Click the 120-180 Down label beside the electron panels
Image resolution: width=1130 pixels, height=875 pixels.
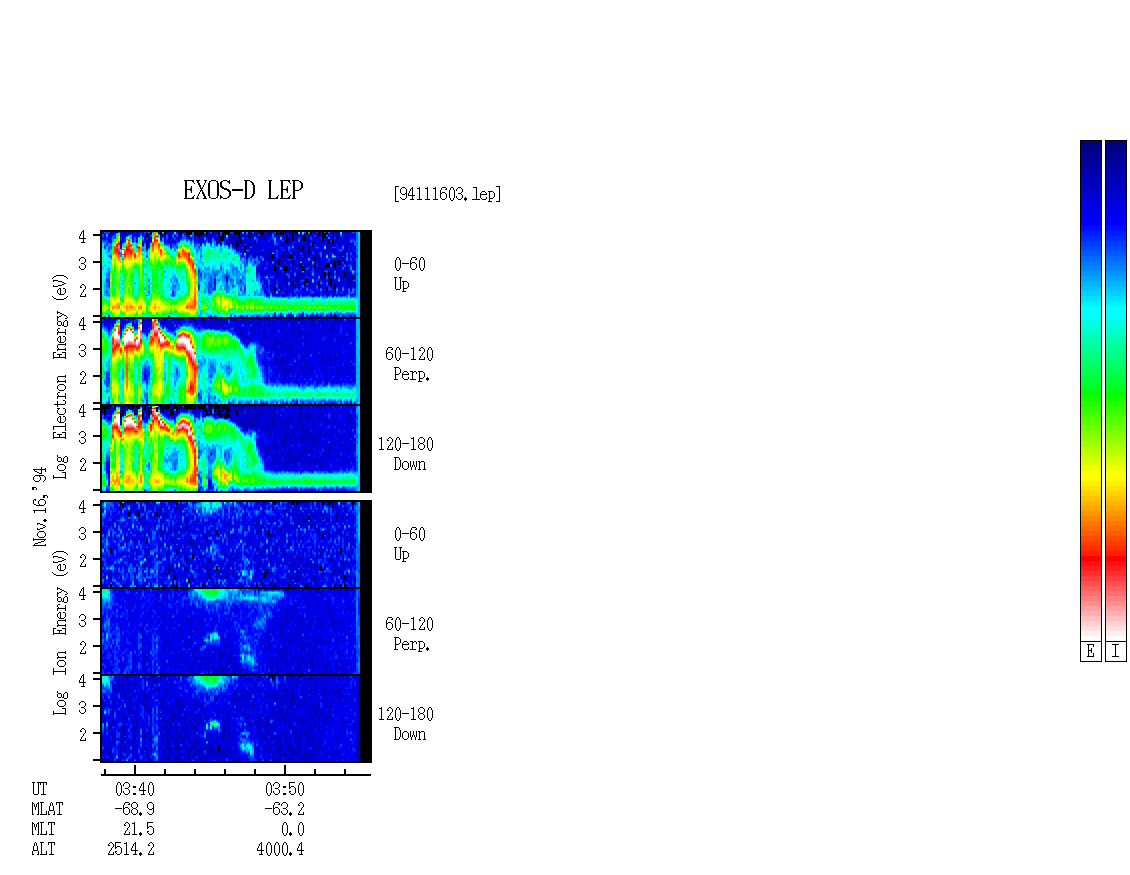tap(406, 454)
